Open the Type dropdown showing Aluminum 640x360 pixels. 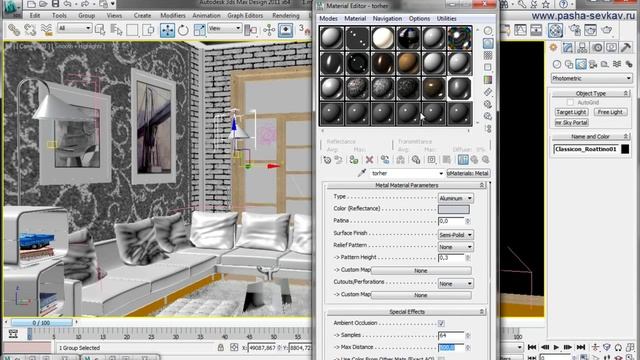click(x=456, y=198)
